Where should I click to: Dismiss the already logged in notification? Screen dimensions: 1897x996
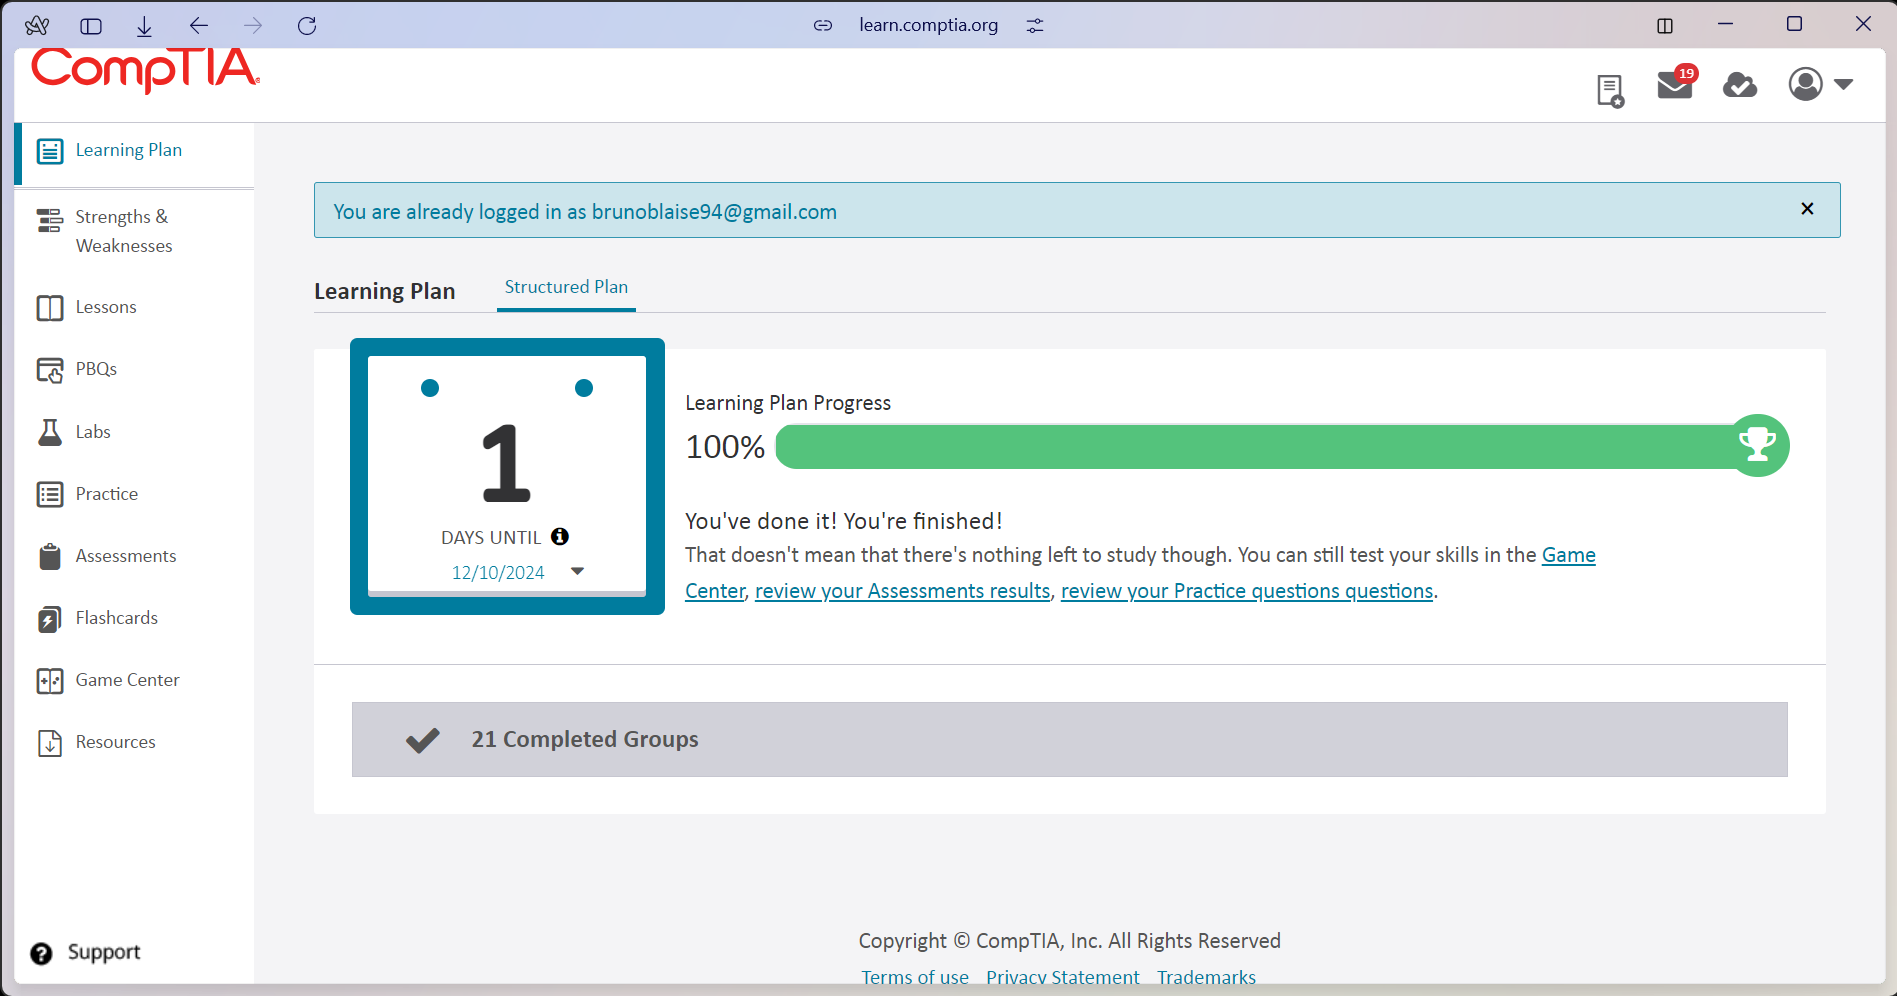1807,208
